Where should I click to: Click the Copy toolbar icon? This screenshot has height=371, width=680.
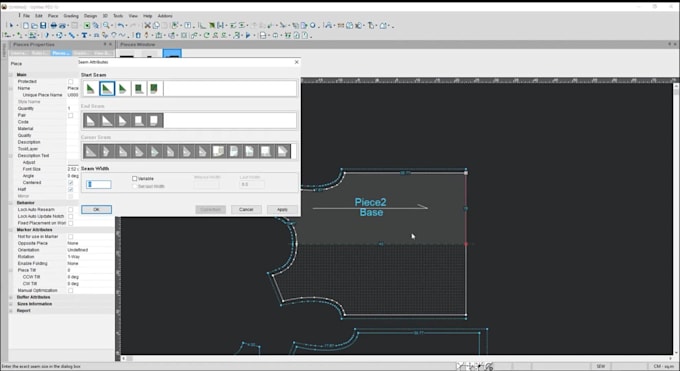pyautogui.click(x=156, y=26)
